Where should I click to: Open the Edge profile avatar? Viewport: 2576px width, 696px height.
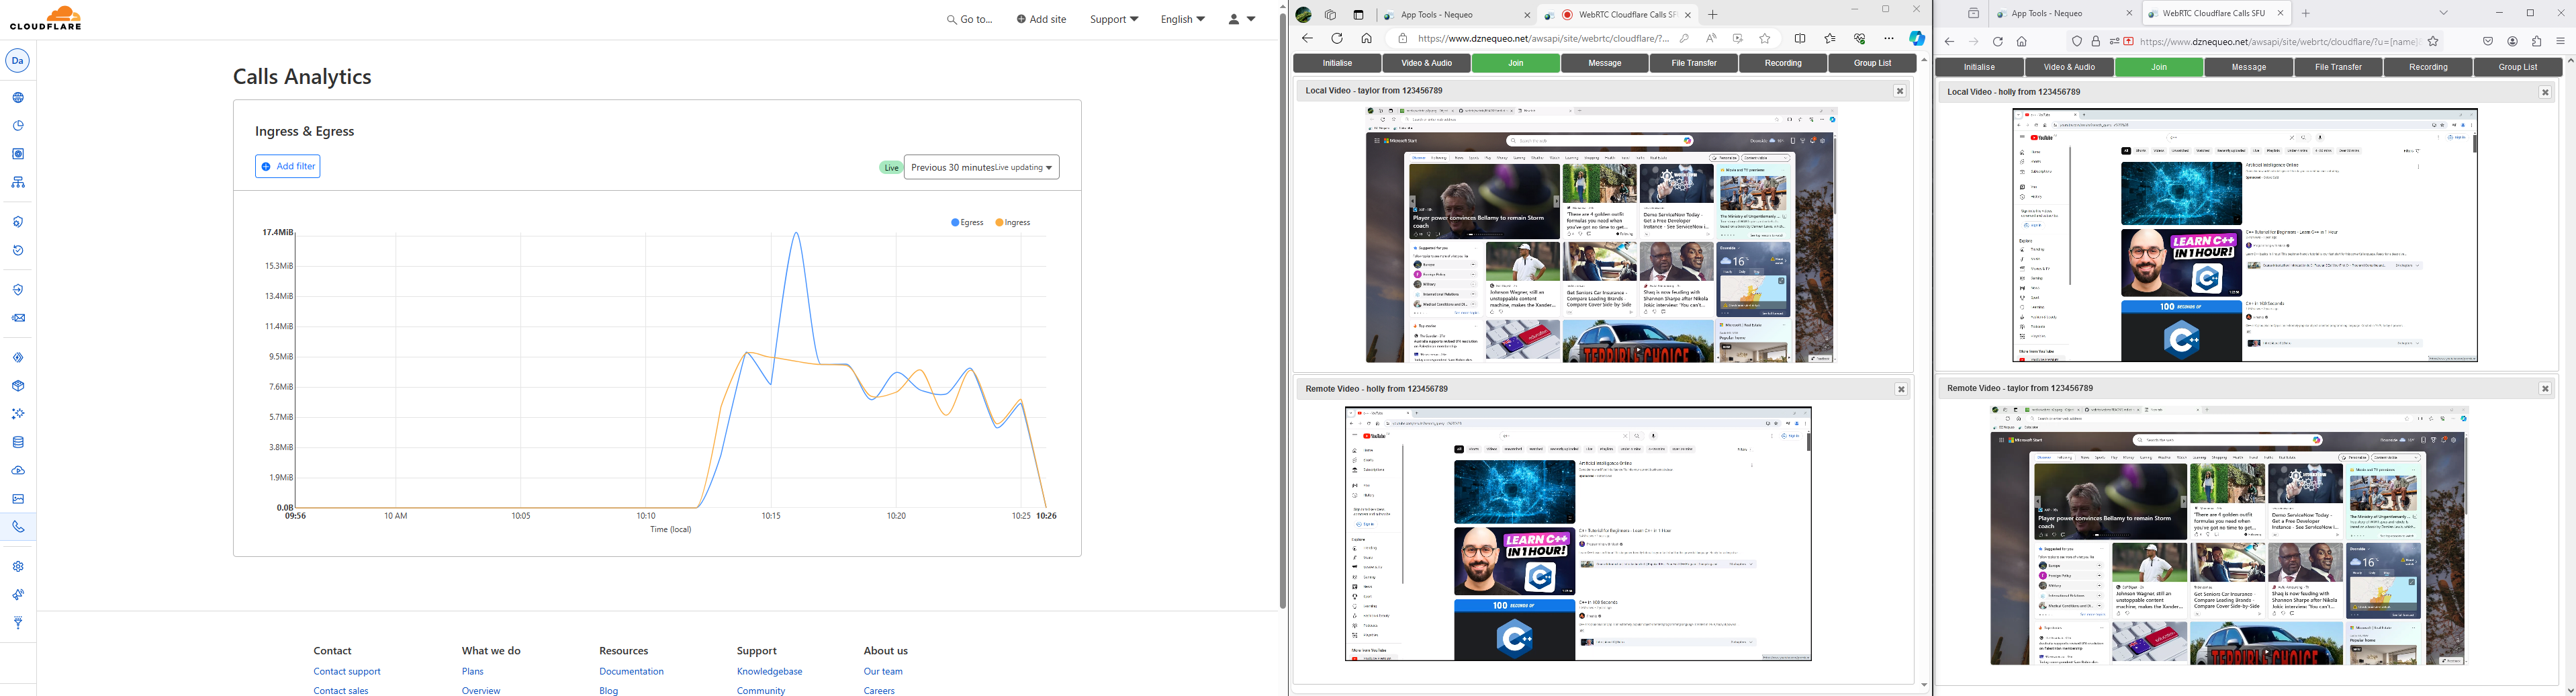click(x=1304, y=15)
